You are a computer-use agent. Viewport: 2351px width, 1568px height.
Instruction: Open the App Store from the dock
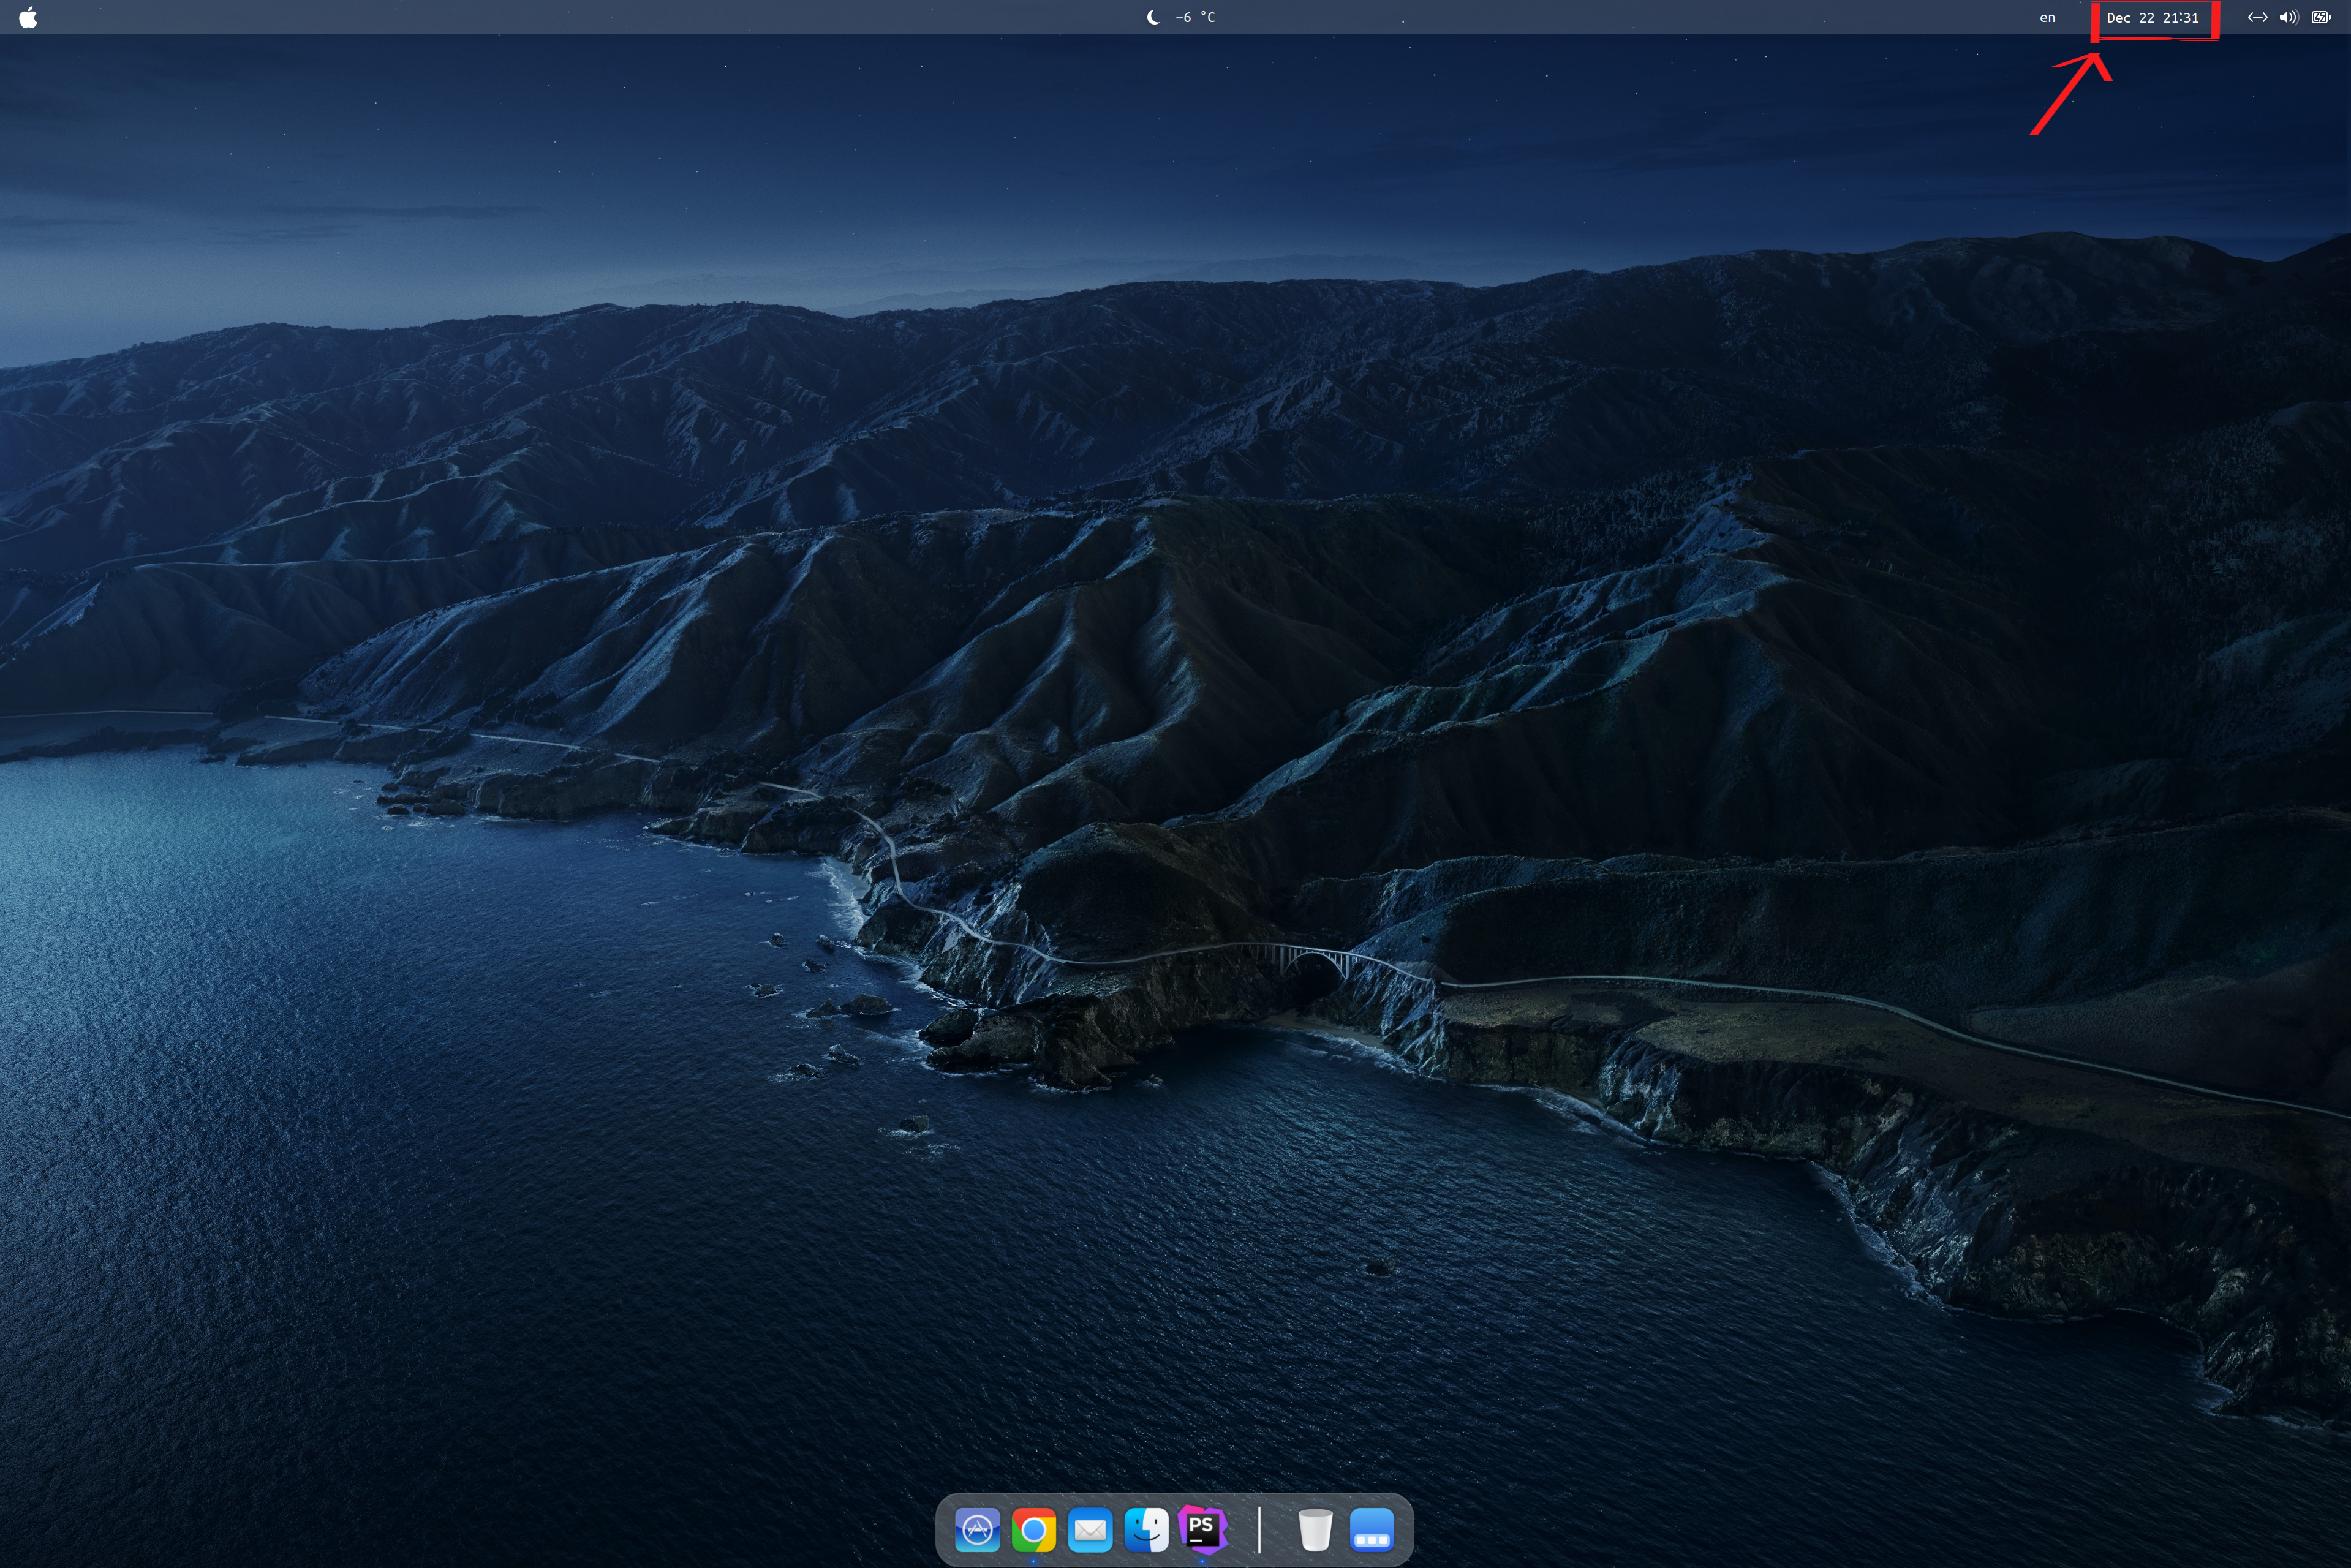click(x=977, y=1529)
